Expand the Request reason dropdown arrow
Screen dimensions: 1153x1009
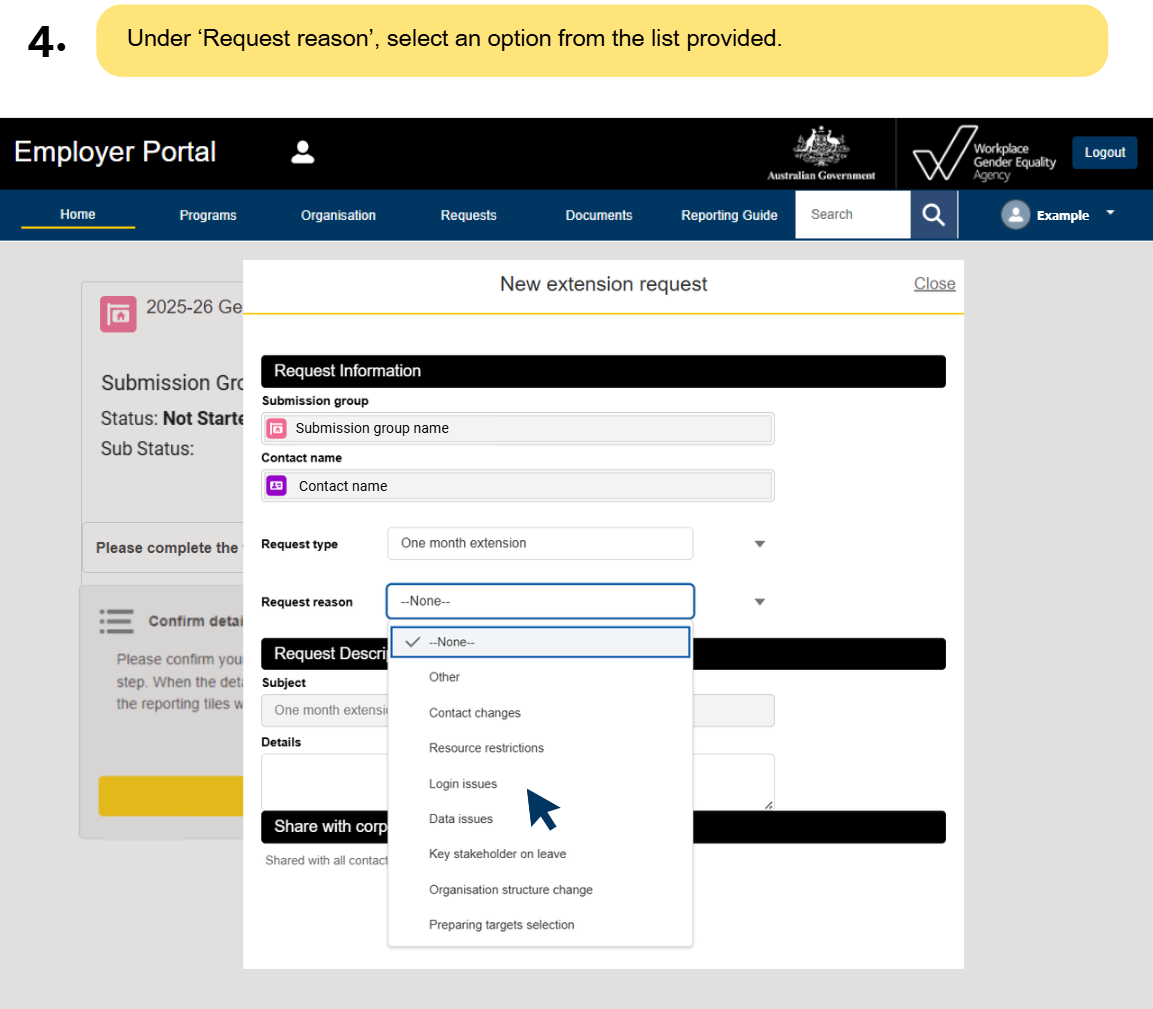(760, 601)
